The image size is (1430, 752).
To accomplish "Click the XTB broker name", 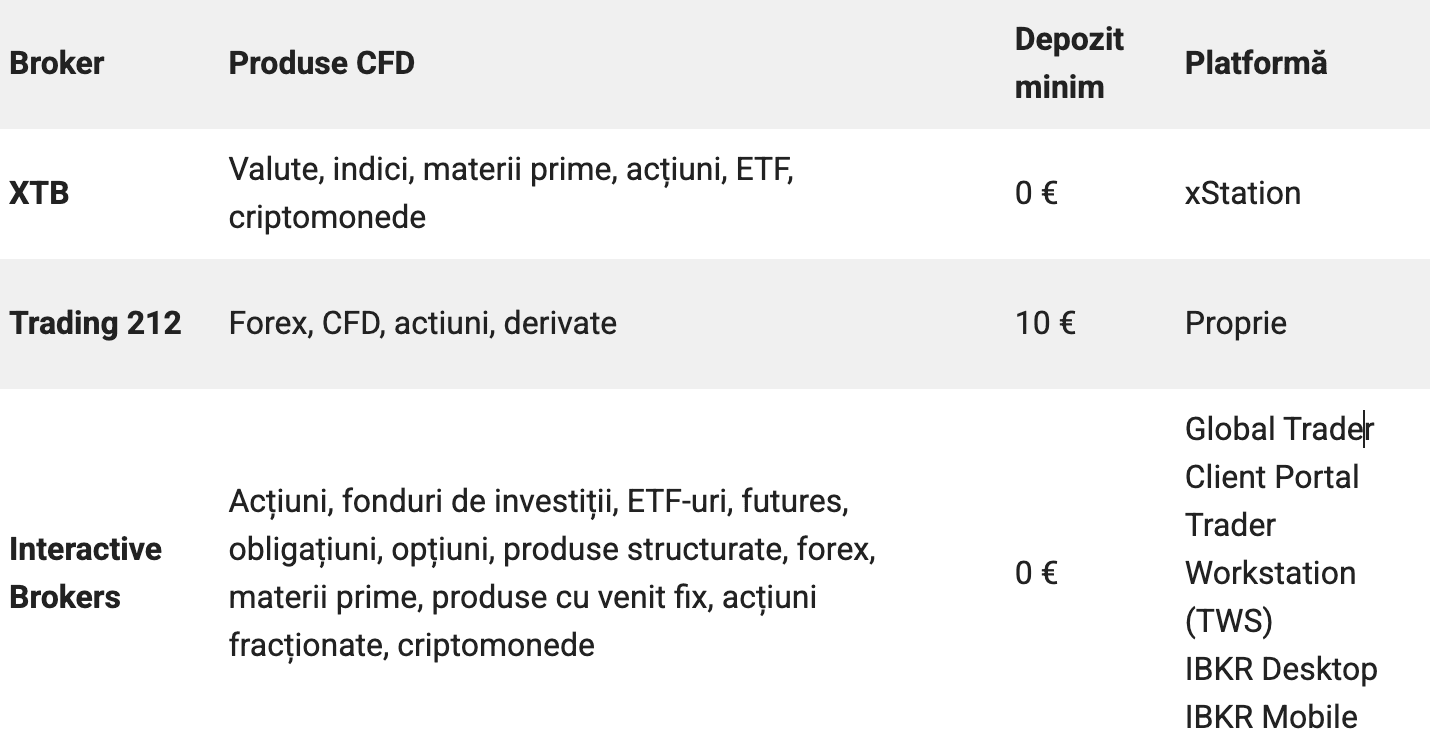I will [x=39, y=193].
